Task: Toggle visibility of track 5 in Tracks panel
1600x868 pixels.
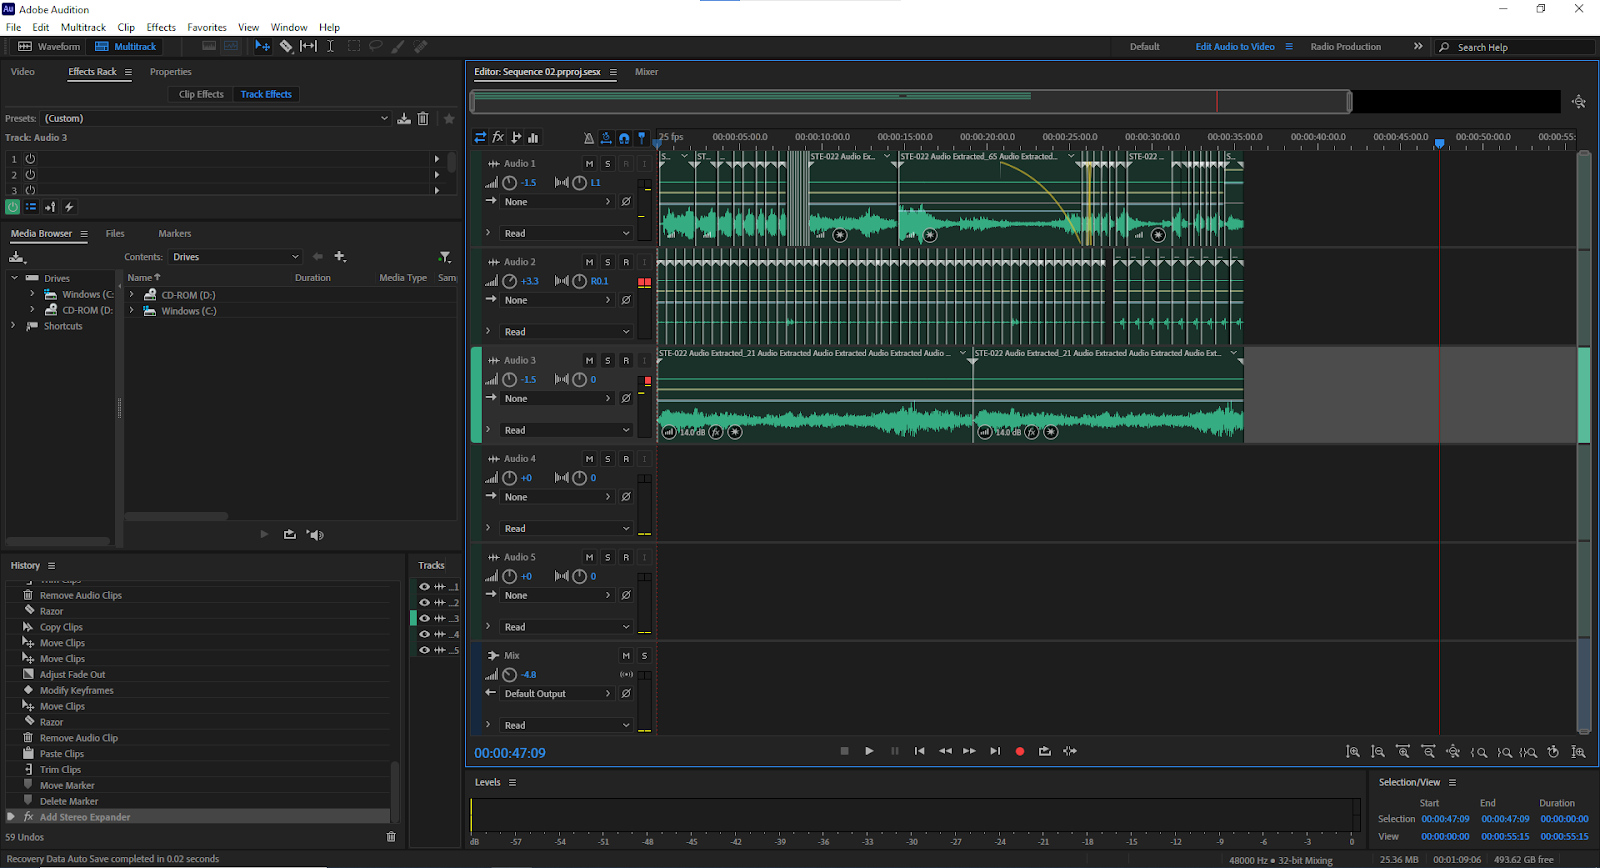Action: point(424,650)
